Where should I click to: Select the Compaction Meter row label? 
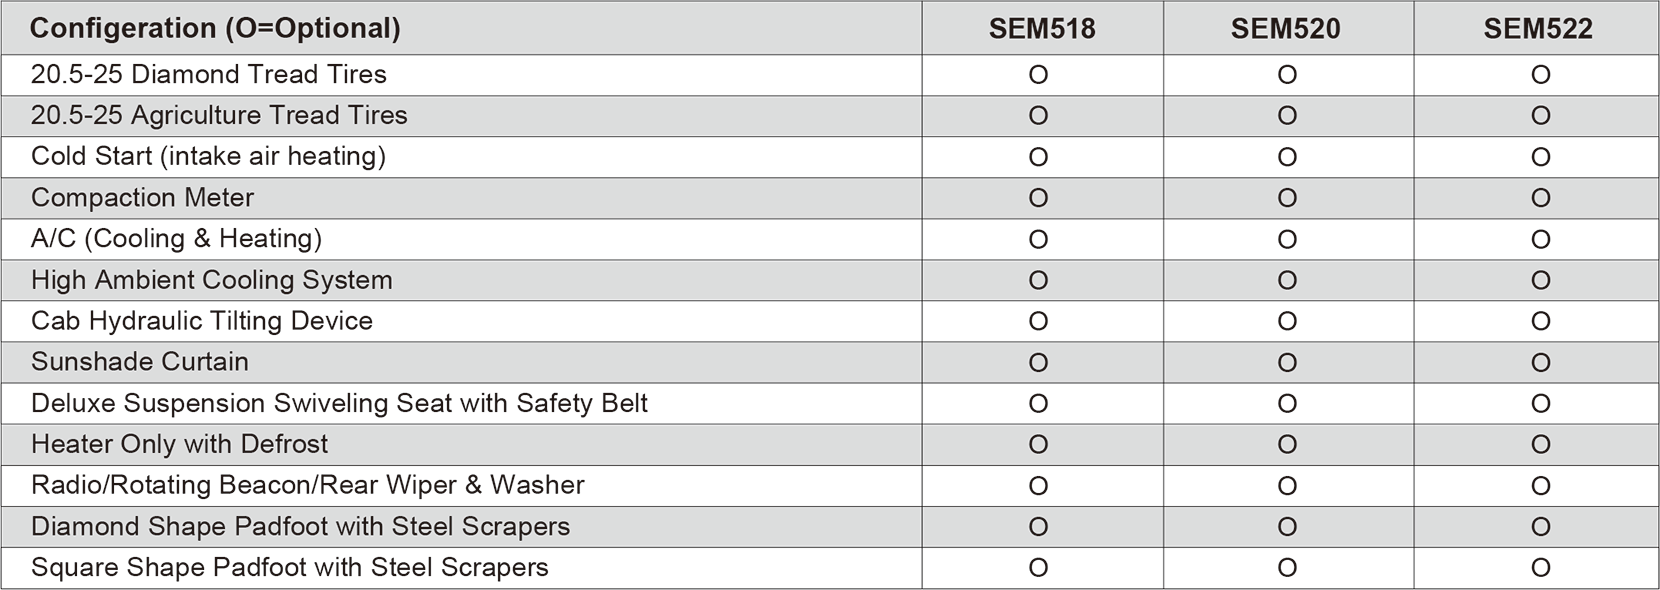click(142, 198)
